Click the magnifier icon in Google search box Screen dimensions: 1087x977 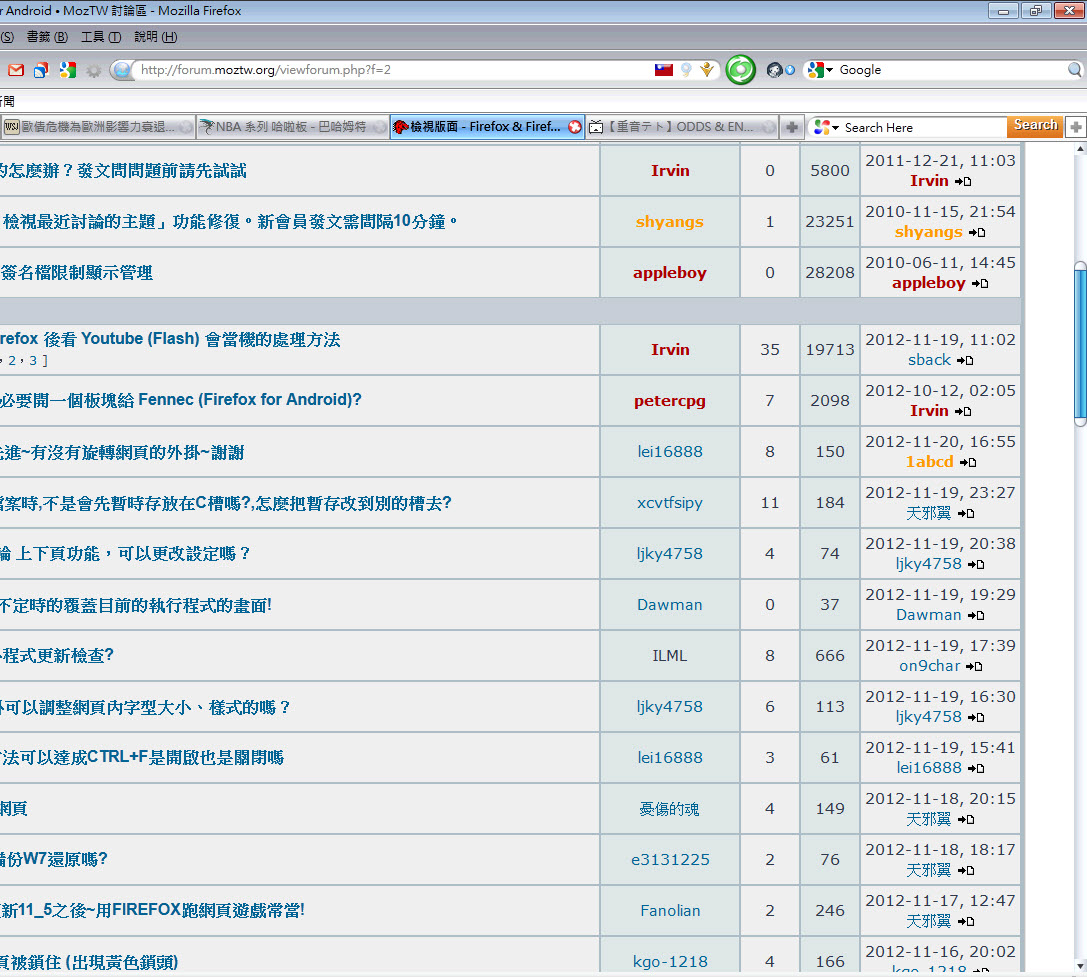point(1074,70)
